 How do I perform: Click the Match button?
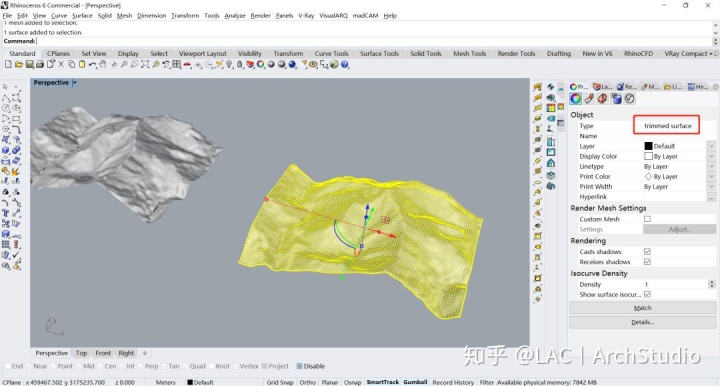coord(642,308)
